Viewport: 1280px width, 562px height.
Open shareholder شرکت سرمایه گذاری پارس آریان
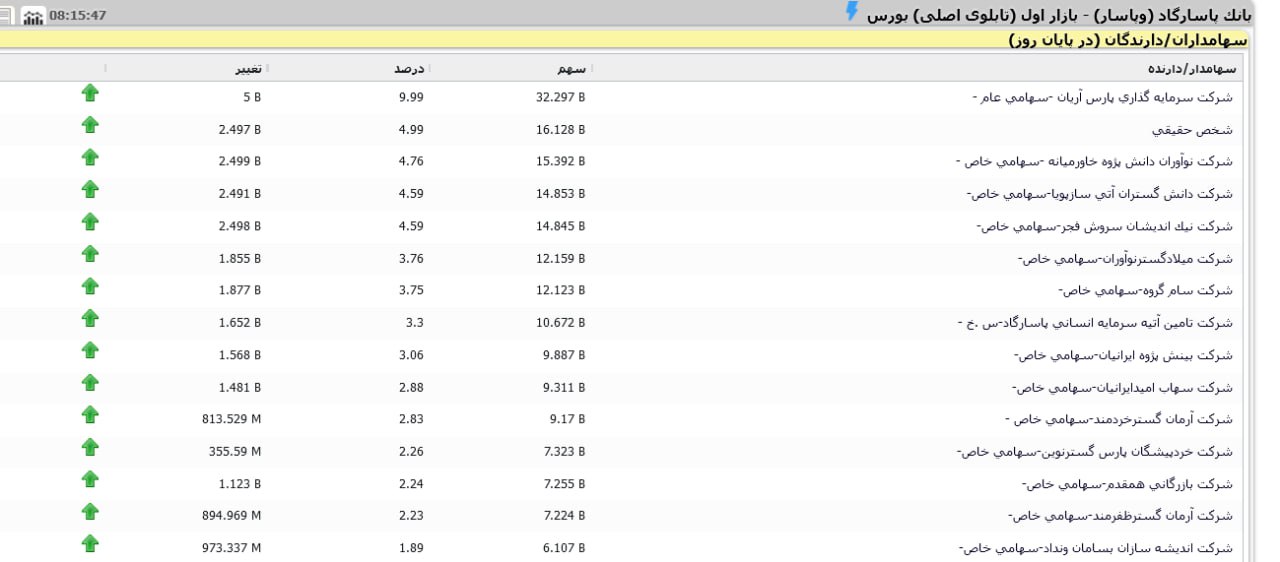[x=1103, y=98]
